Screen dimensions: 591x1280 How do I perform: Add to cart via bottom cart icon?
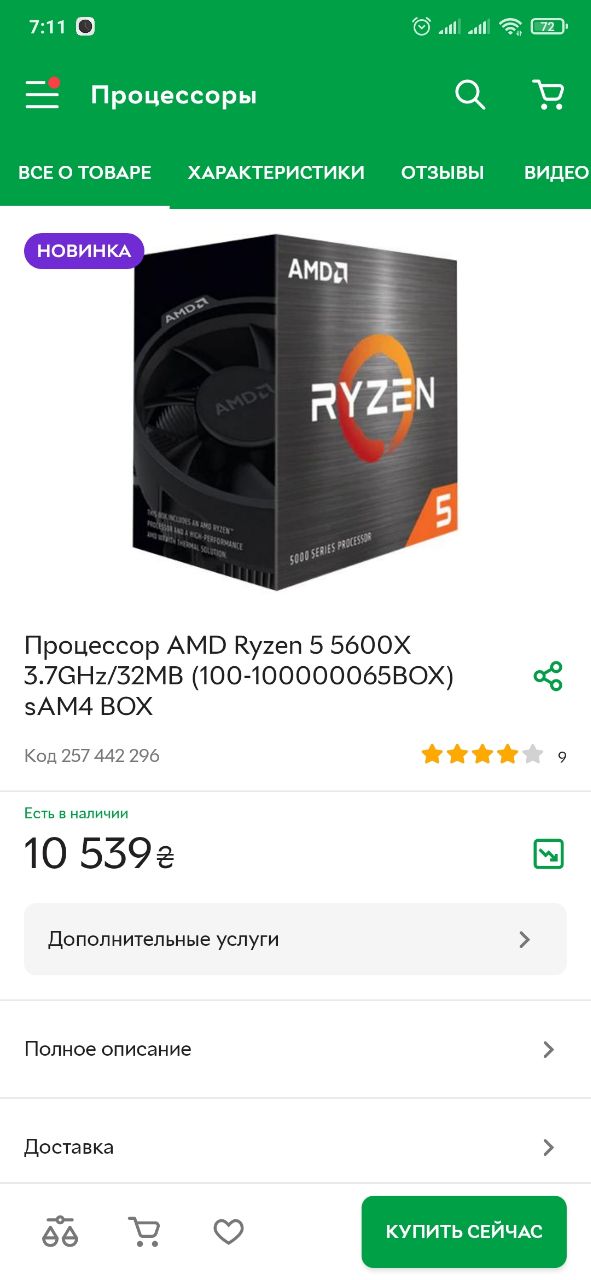pos(145,1232)
